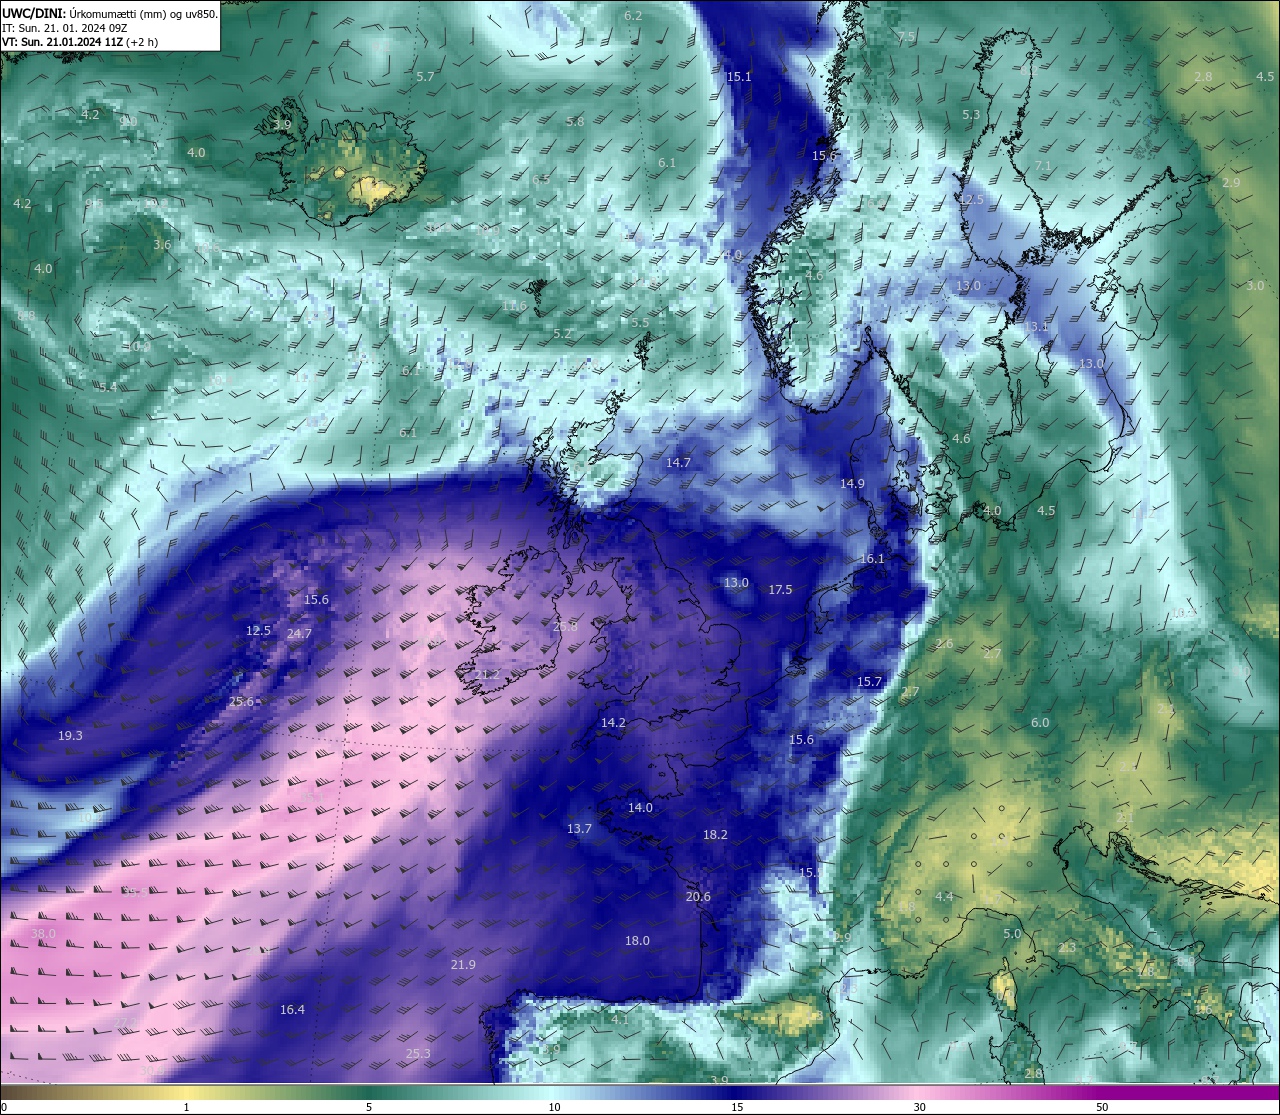1280x1115 pixels.
Task: Click the 6.2 value label
Action: [x=633, y=16]
